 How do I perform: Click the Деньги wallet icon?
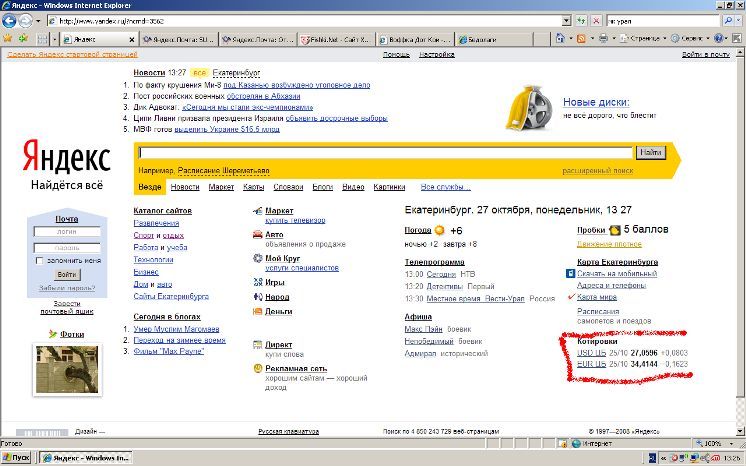point(257,311)
